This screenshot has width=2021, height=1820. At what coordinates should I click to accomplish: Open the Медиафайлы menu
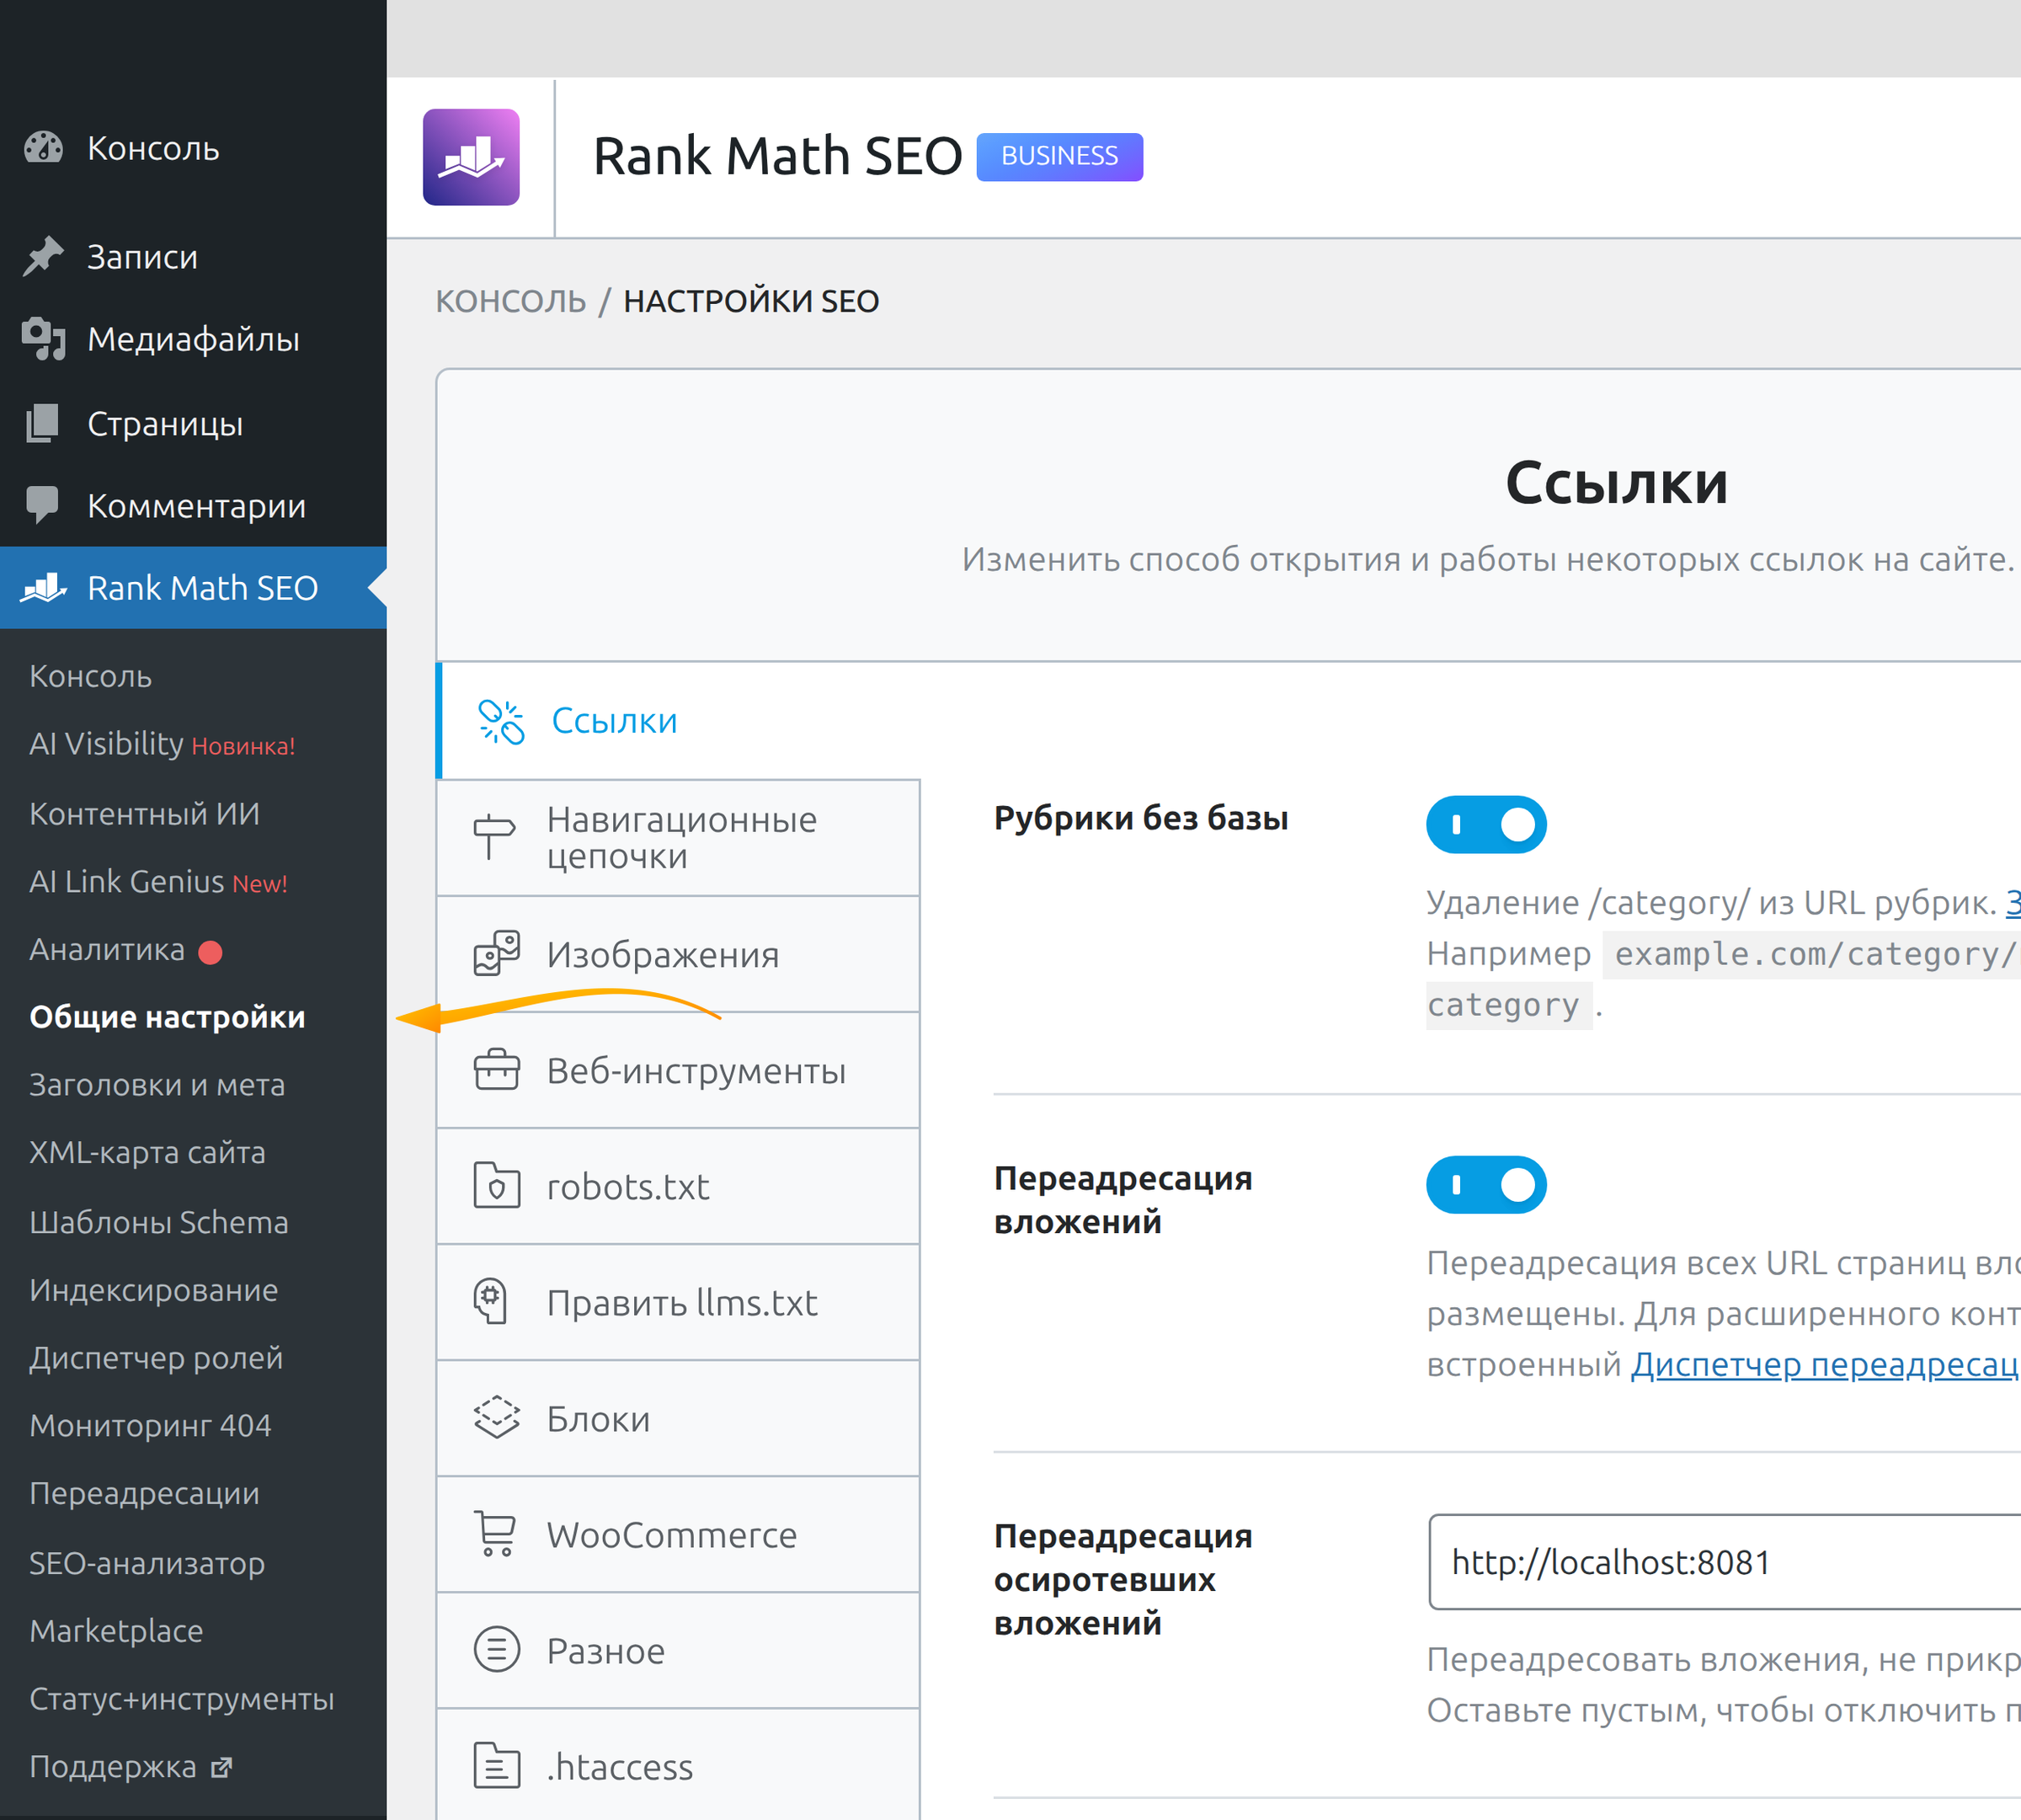193,339
